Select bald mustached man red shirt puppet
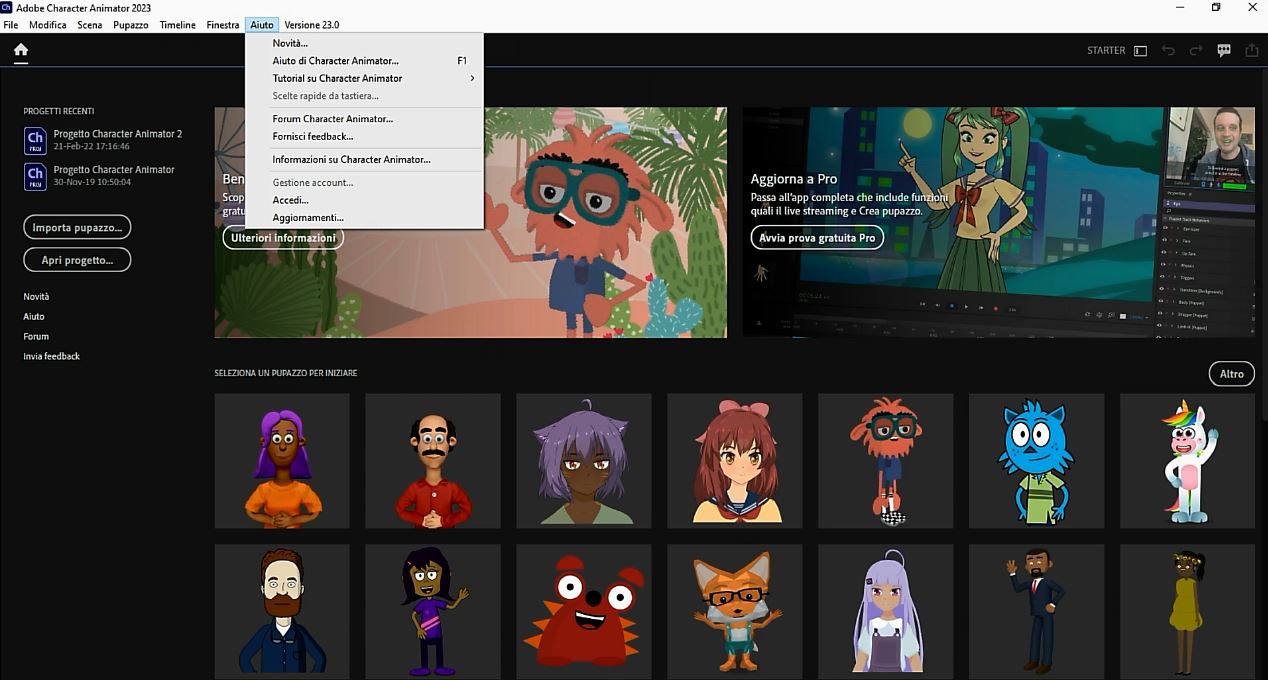Image resolution: width=1268 pixels, height=680 pixels. pos(433,461)
